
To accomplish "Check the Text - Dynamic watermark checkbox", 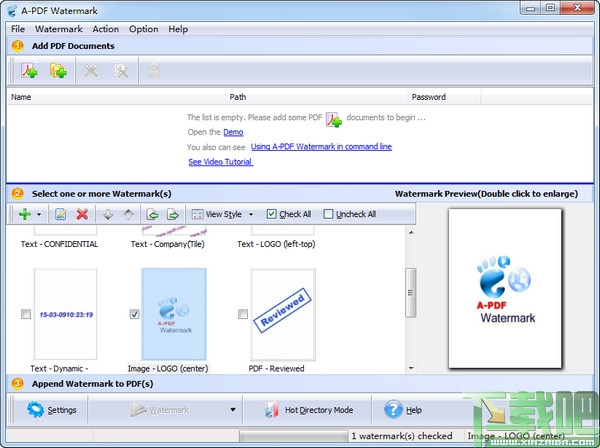I will pyautogui.click(x=26, y=314).
